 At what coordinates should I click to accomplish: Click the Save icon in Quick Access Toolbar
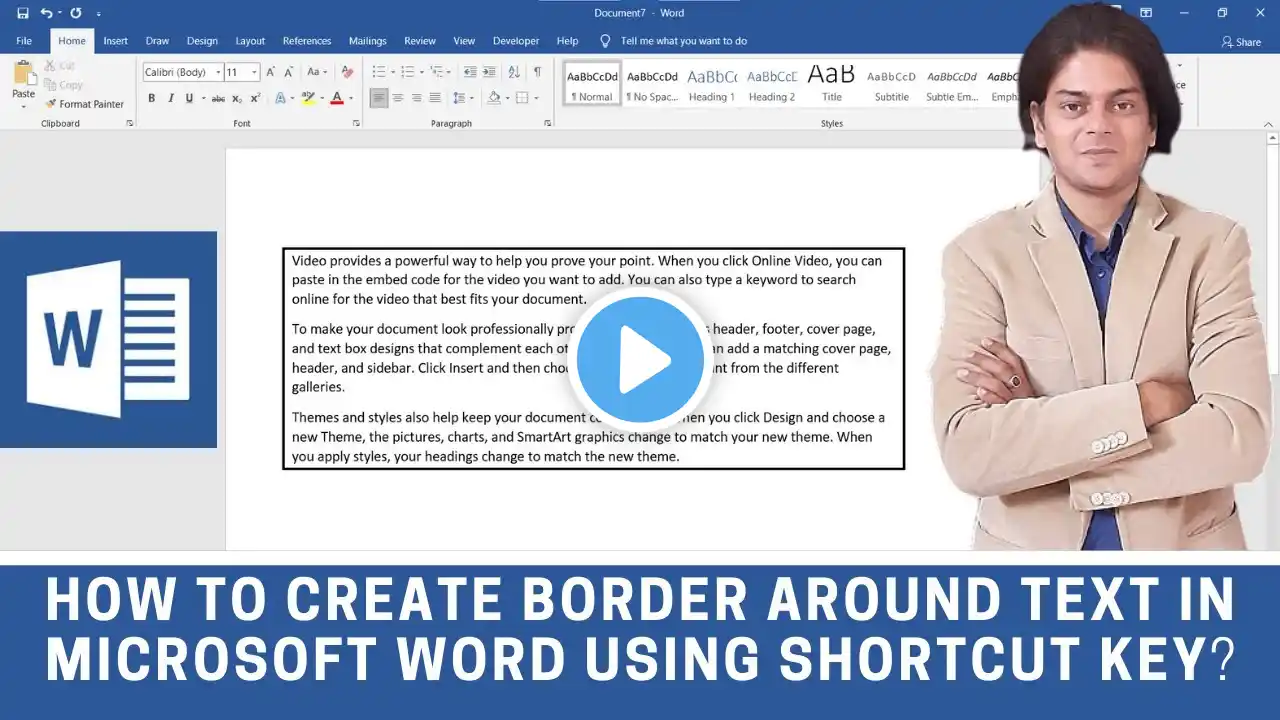pos(23,13)
